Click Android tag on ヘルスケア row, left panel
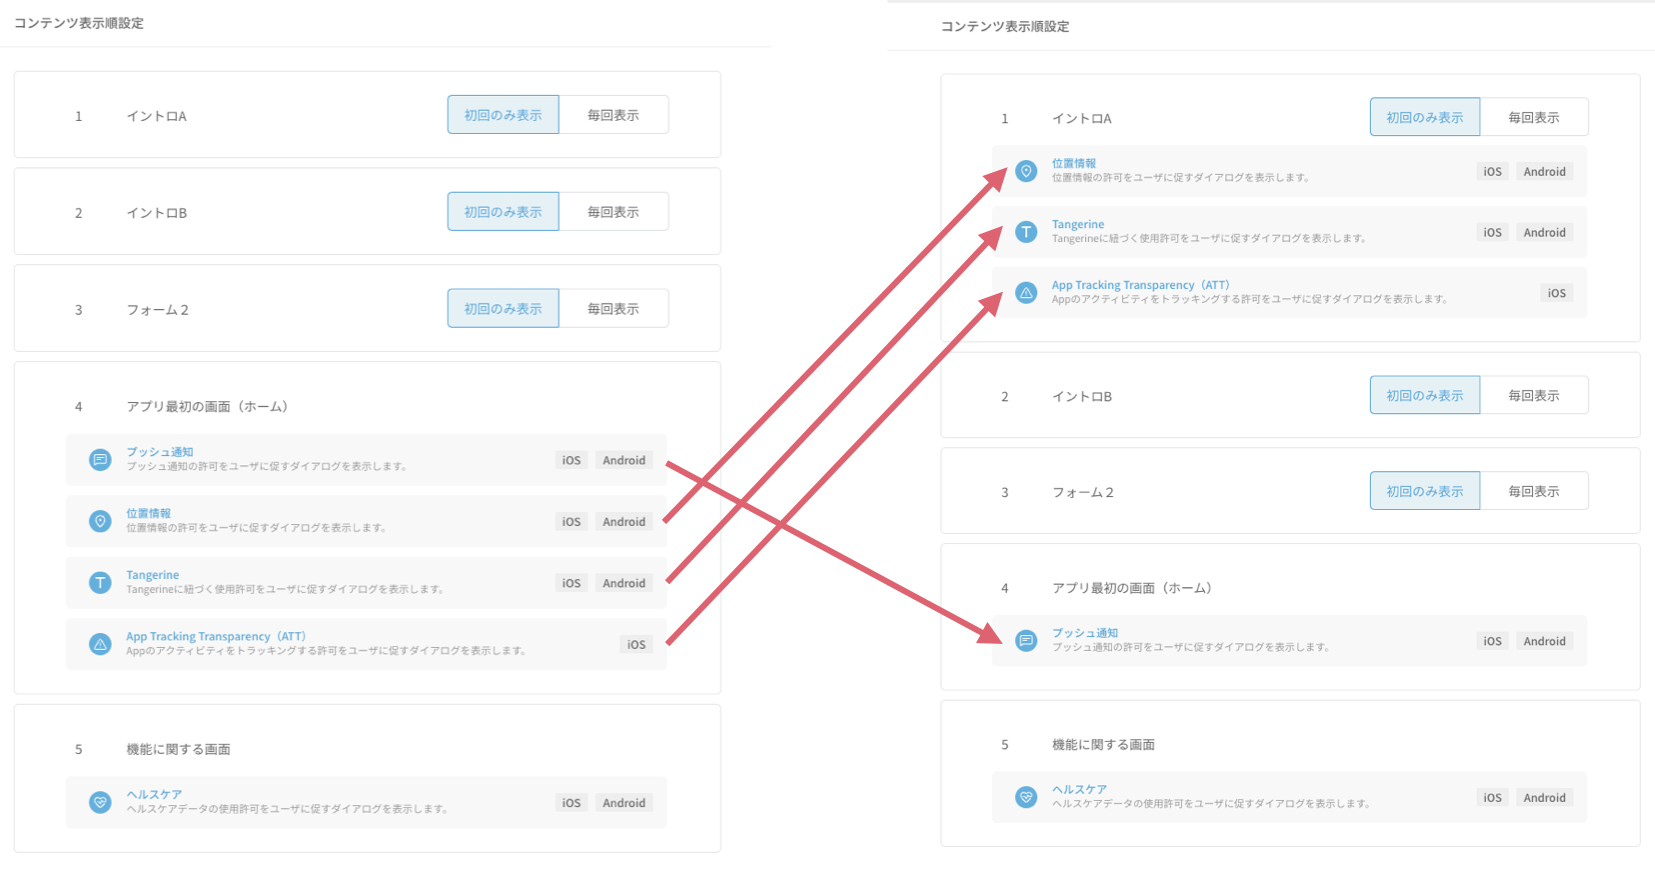 point(624,802)
